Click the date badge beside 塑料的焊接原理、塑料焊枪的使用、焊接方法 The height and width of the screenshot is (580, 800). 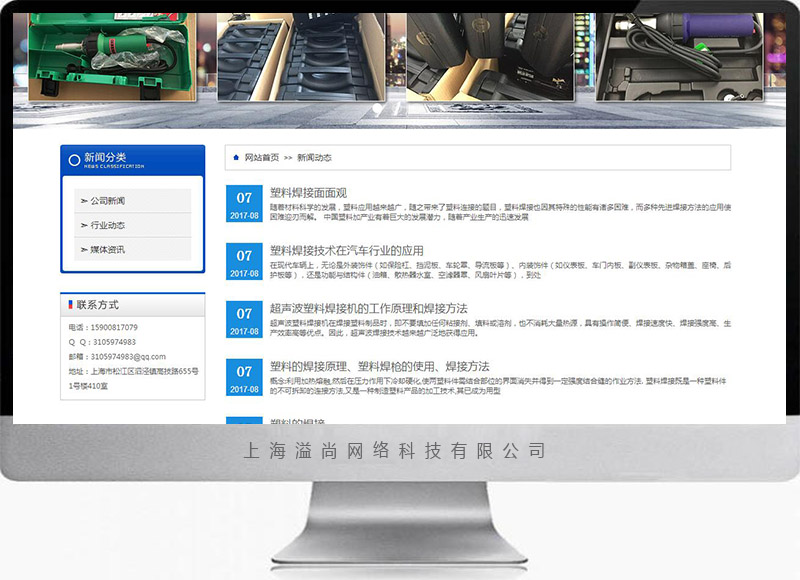(244, 377)
